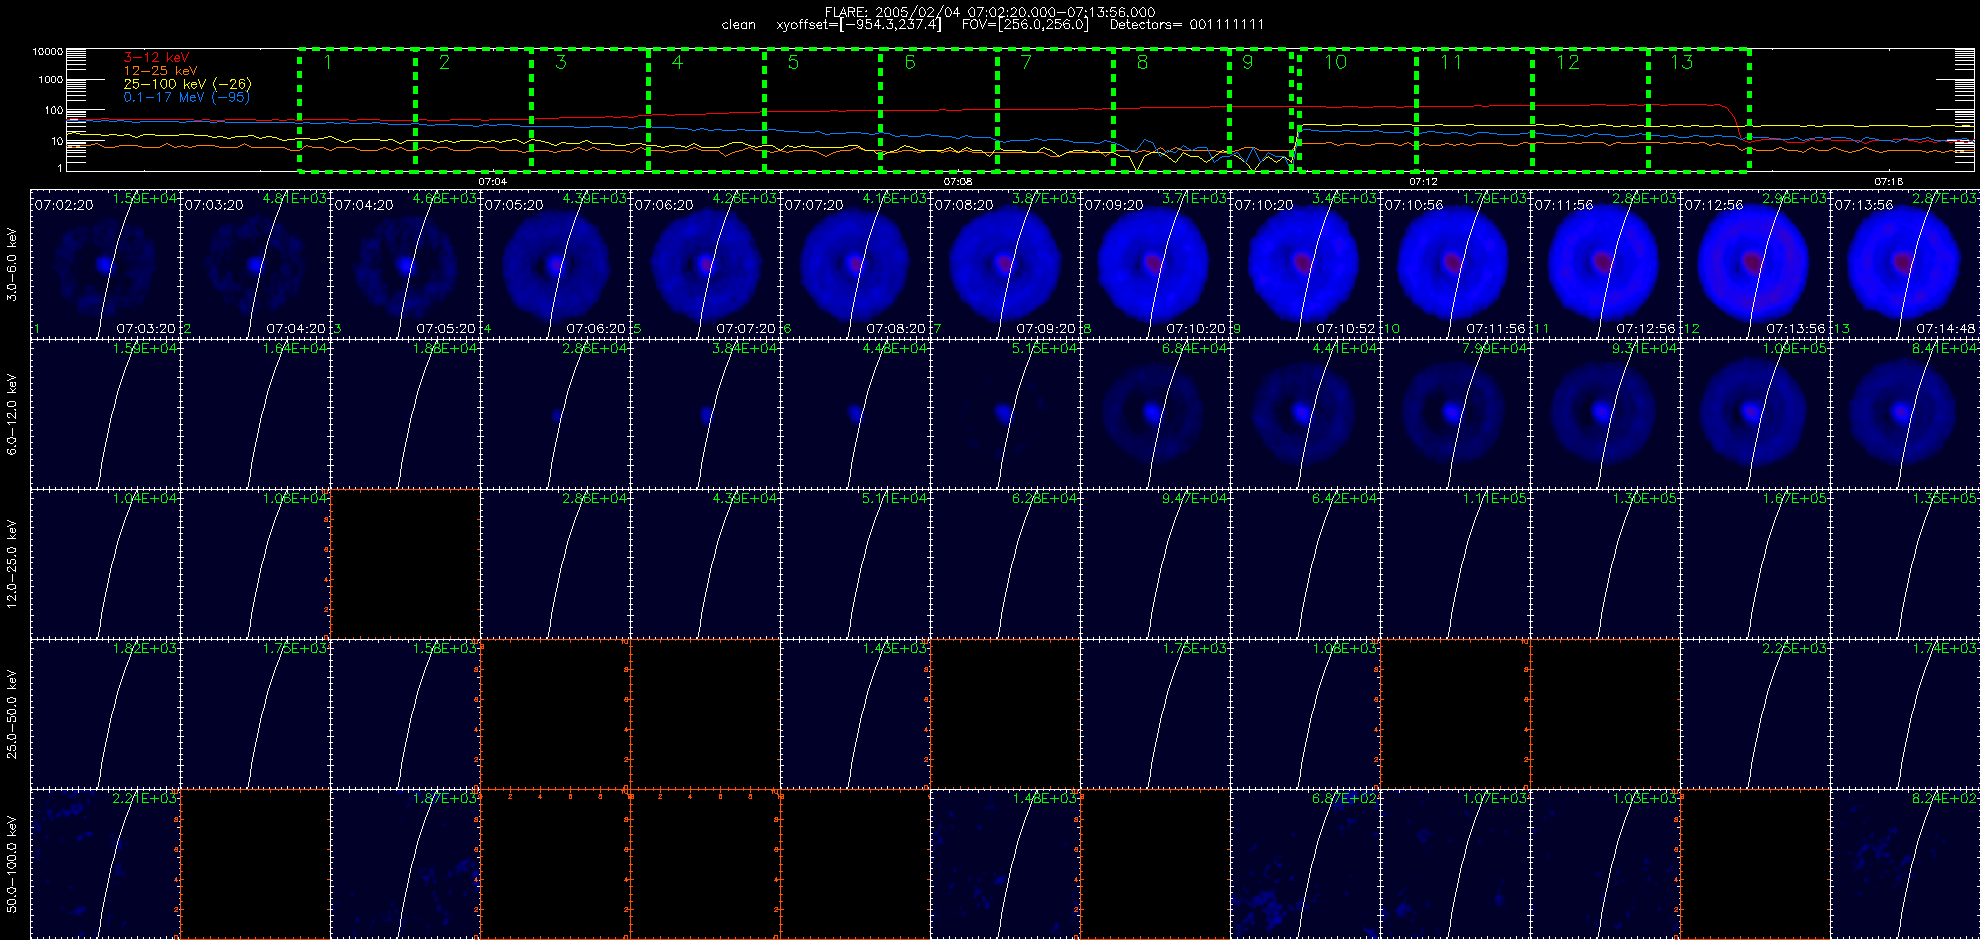Viewport: 1980px width, 940px height.
Task: Click the yellow '25-100 keV (-26)' legend label
Action: [187, 84]
